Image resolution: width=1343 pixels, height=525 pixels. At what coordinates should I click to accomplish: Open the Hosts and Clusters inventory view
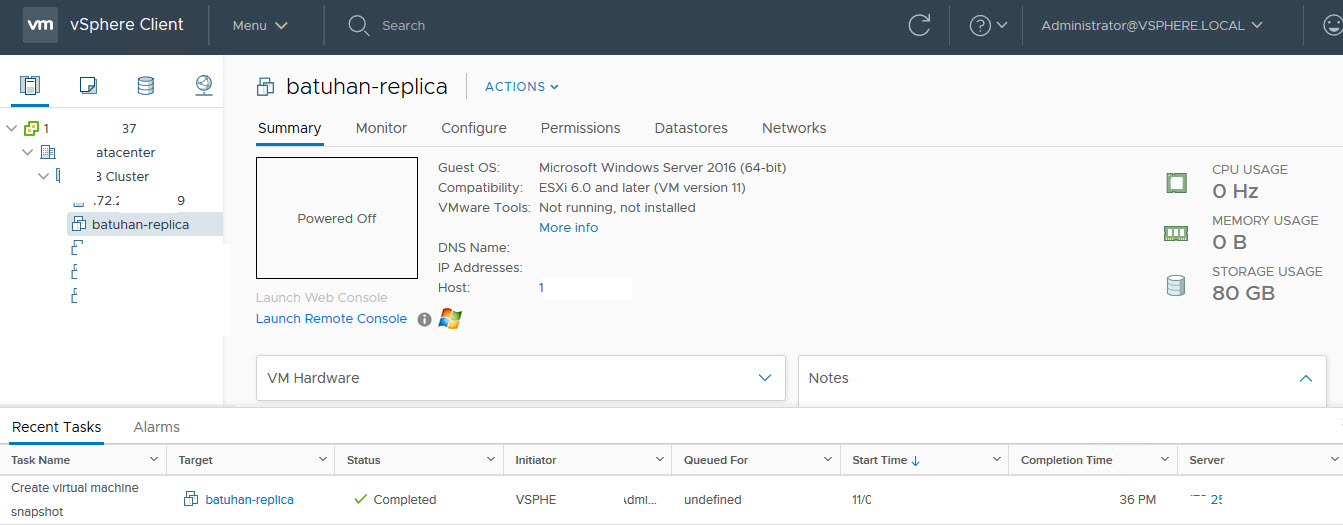(x=30, y=86)
